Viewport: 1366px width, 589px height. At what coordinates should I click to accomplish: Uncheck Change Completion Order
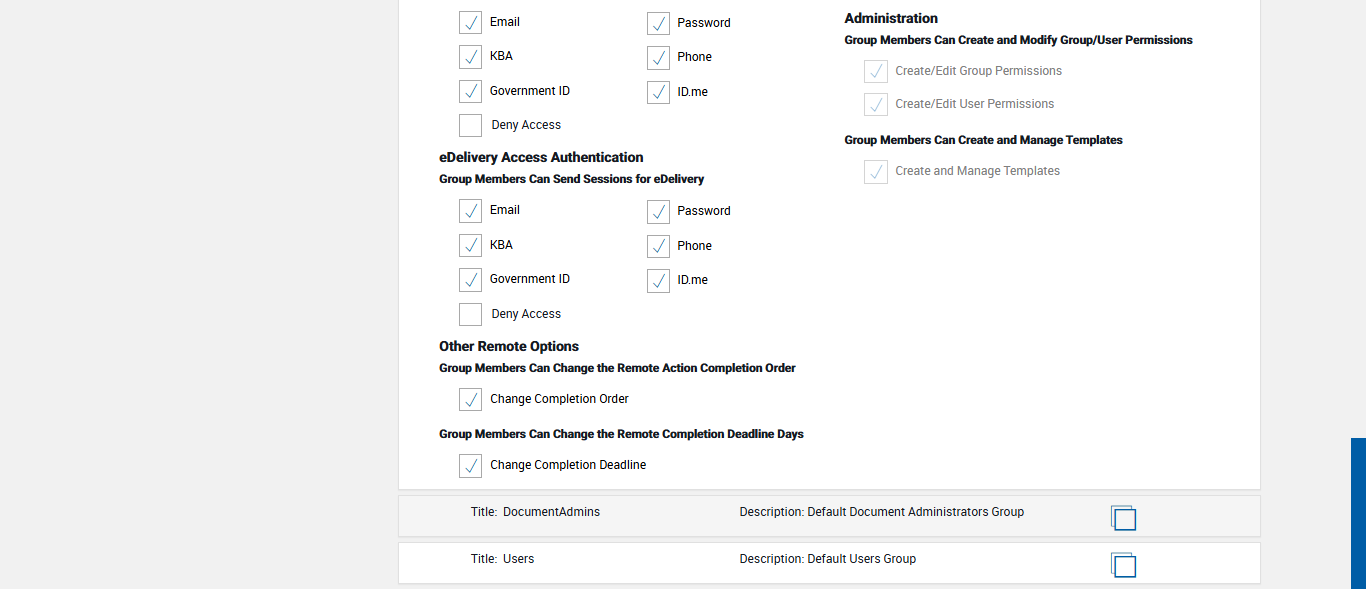click(470, 400)
